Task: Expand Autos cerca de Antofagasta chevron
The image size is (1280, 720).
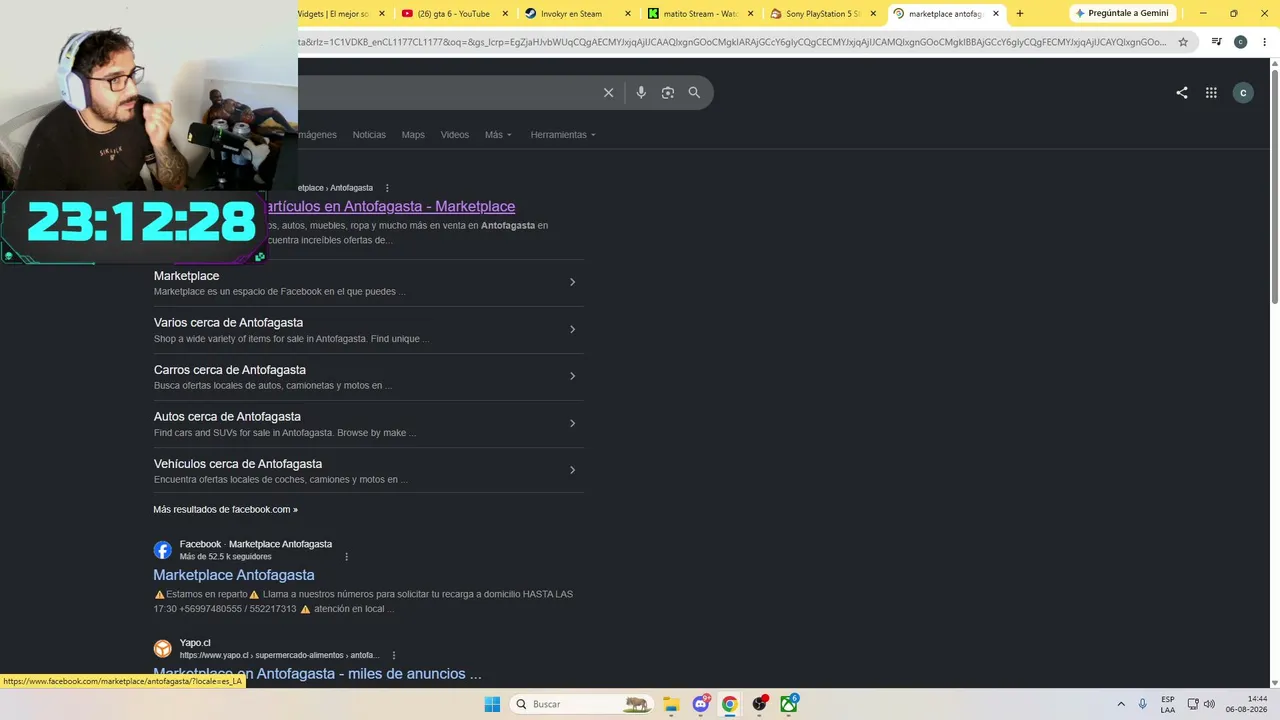Action: point(572,423)
